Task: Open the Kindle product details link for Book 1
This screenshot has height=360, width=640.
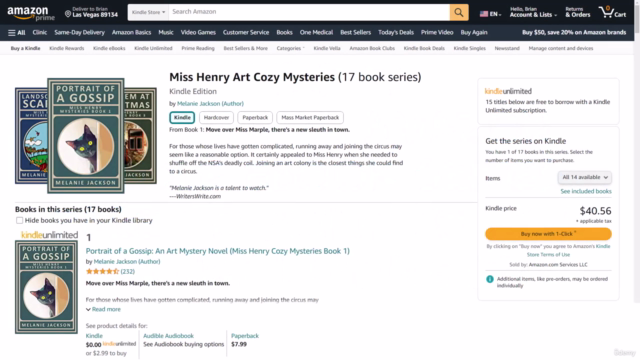Action: pos(94,336)
